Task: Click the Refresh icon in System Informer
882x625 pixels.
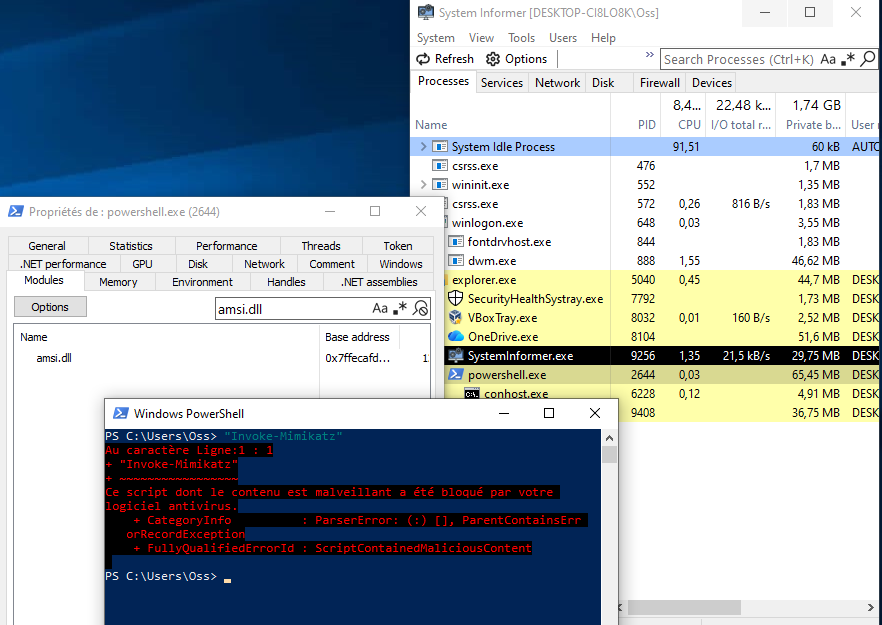Action: tap(423, 59)
